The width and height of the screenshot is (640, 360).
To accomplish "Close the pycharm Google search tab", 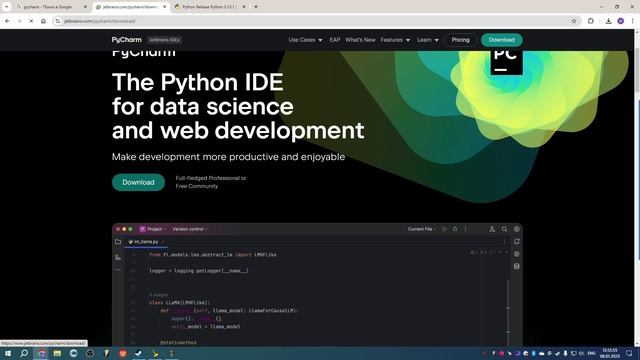I will [x=85, y=7].
